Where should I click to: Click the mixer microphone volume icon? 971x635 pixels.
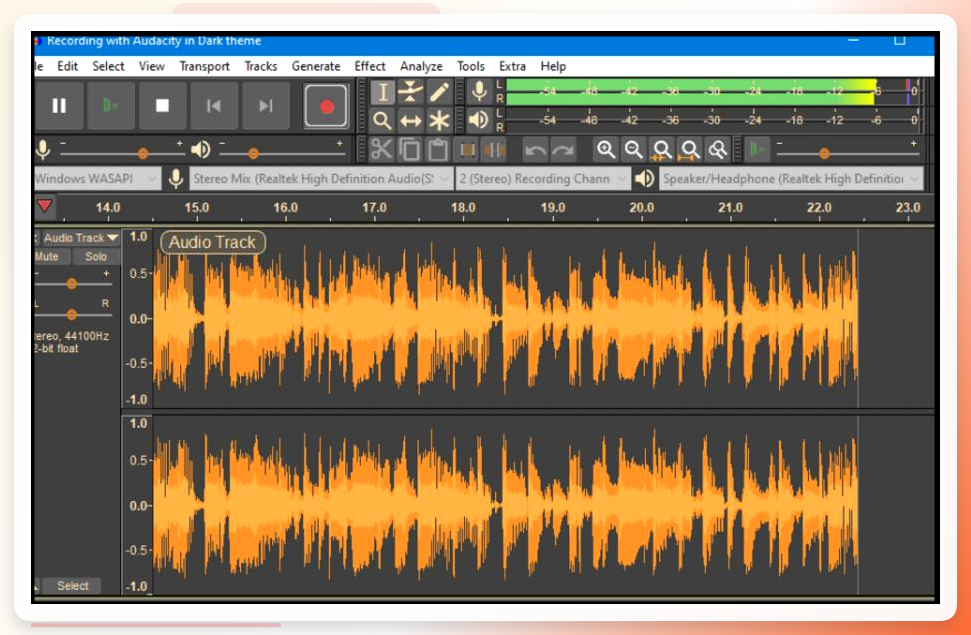click(43, 149)
